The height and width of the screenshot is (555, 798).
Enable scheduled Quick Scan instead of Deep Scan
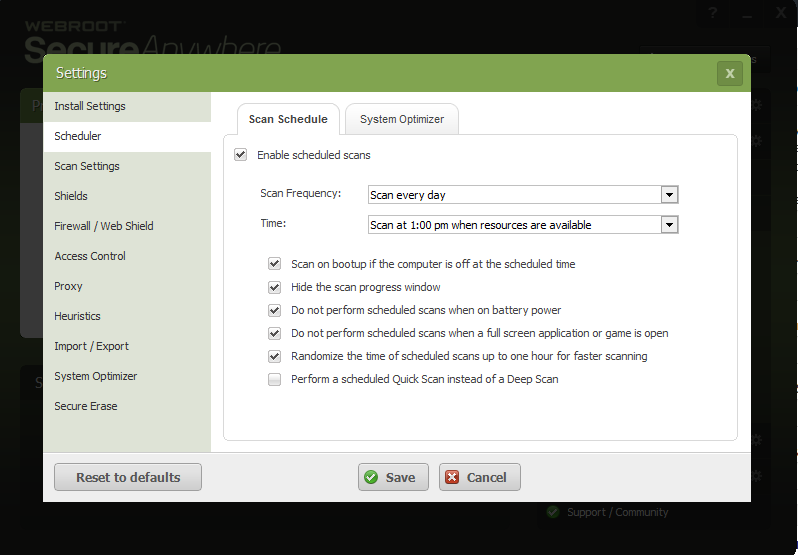click(x=274, y=379)
